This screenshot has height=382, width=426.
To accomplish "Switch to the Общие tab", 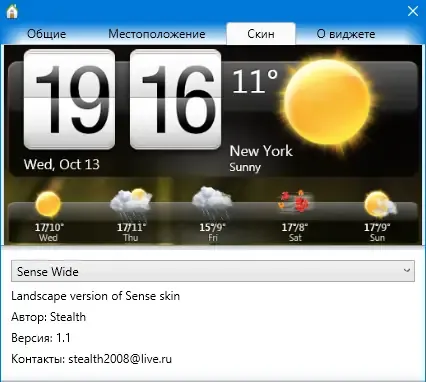I will [46, 34].
